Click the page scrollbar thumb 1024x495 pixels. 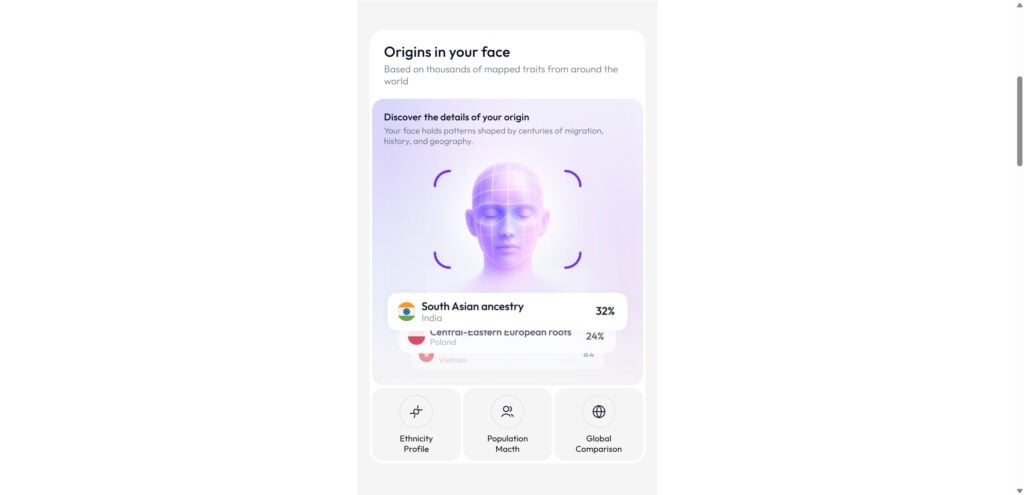(1019, 121)
